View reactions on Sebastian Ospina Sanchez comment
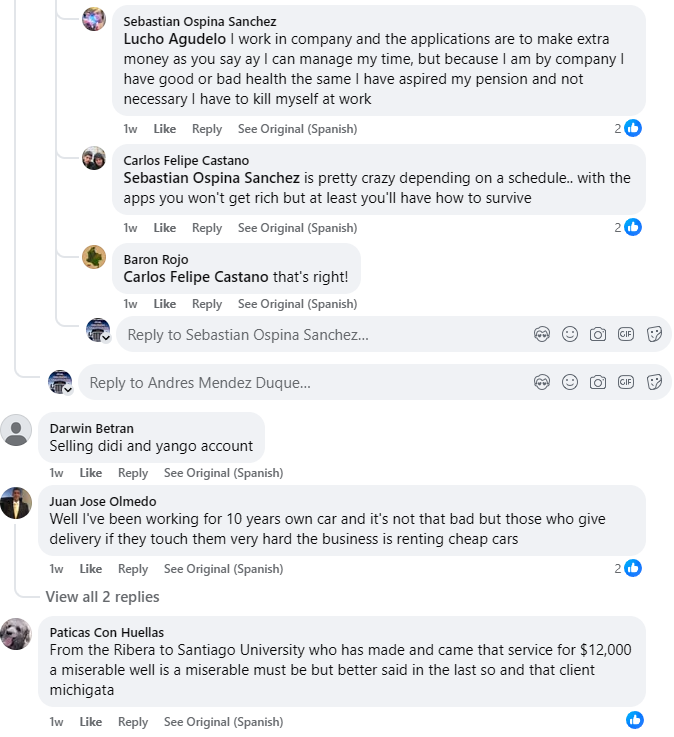 628,128
